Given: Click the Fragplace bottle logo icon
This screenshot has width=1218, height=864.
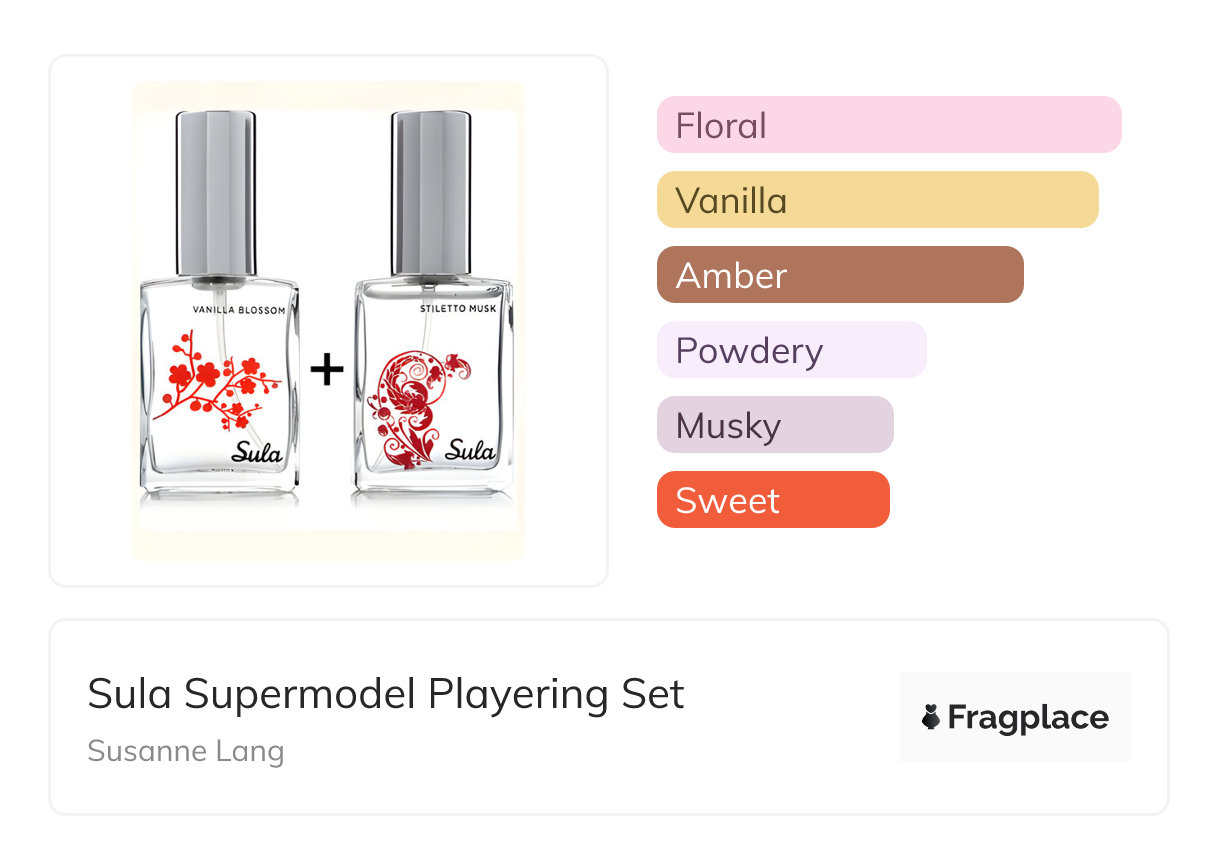Looking at the screenshot, I should point(931,717).
